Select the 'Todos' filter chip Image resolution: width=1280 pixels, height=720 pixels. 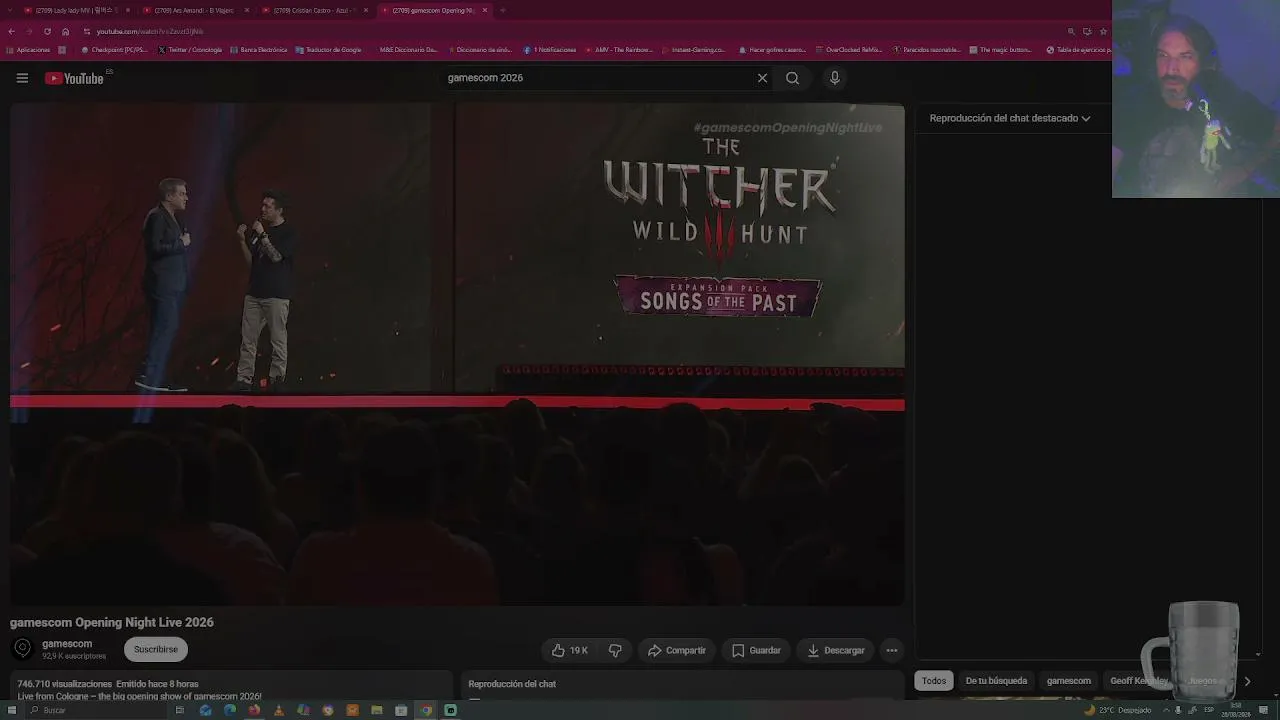tap(934, 681)
